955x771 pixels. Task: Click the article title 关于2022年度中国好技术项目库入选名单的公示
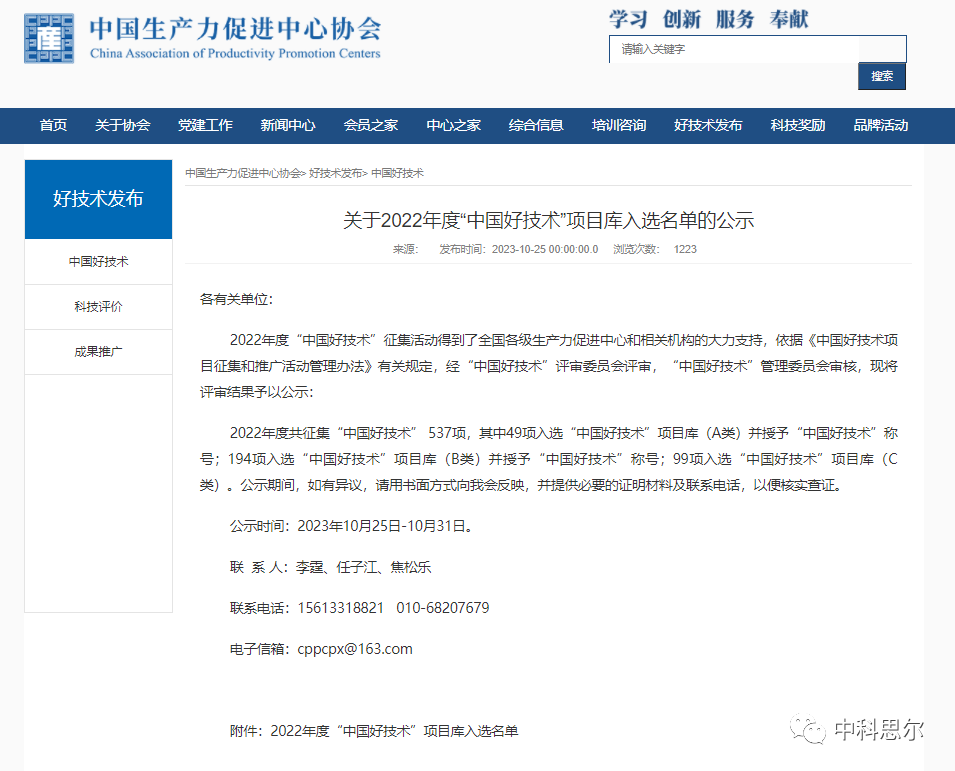(548, 220)
